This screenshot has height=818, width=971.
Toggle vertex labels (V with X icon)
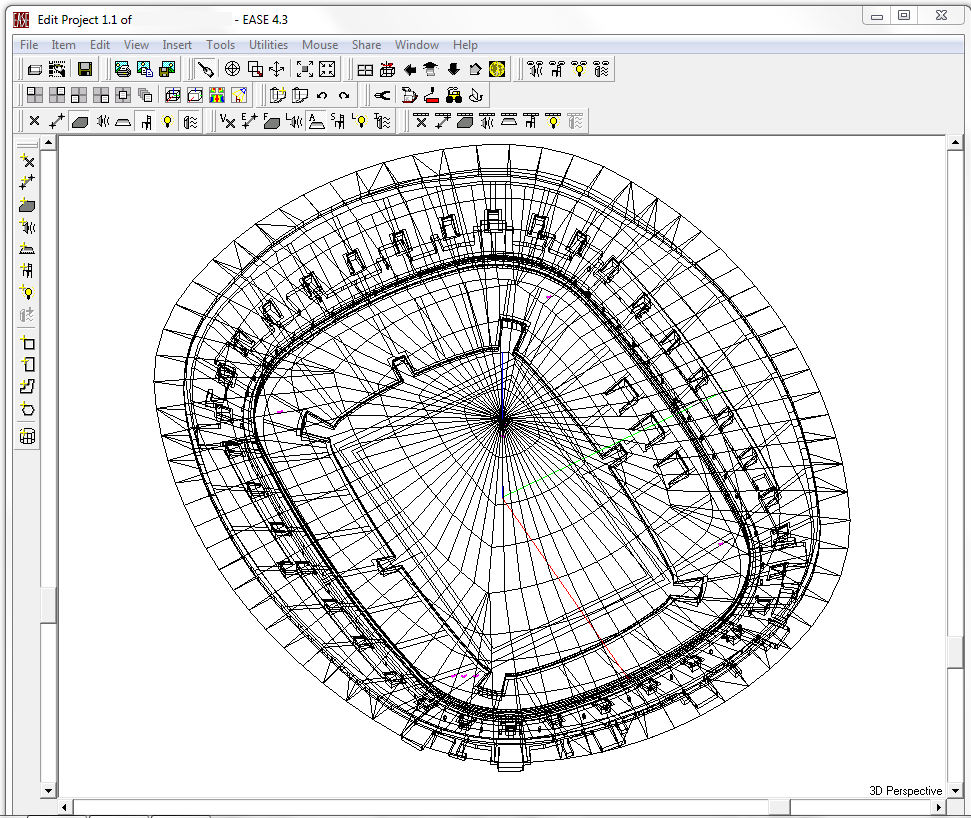click(x=227, y=121)
